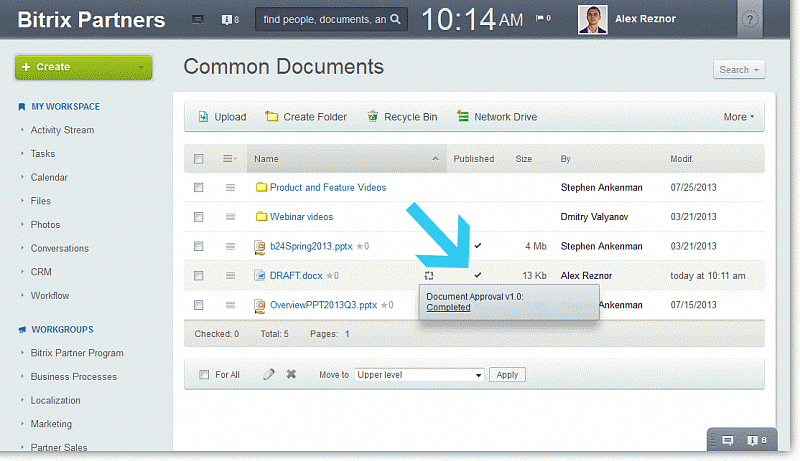800x461 pixels.
Task: Sort by the Modif. column header
Action: click(682, 159)
